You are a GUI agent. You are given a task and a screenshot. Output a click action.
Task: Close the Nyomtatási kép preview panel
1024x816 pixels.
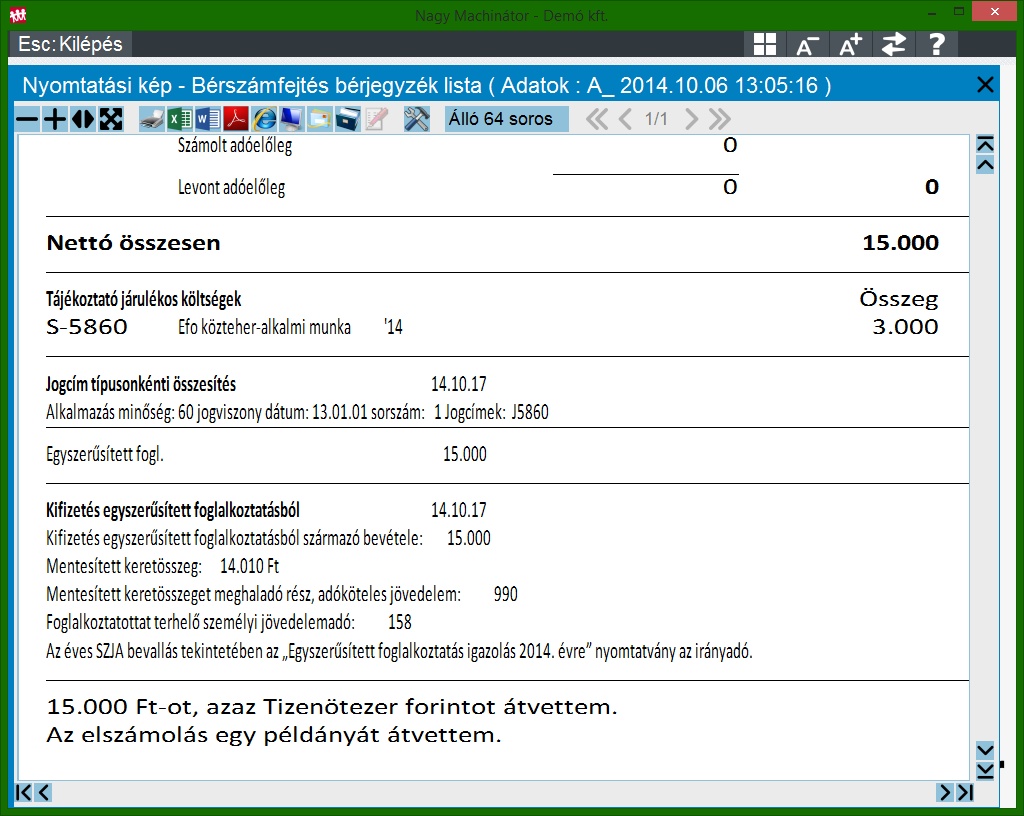[x=985, y=85]
